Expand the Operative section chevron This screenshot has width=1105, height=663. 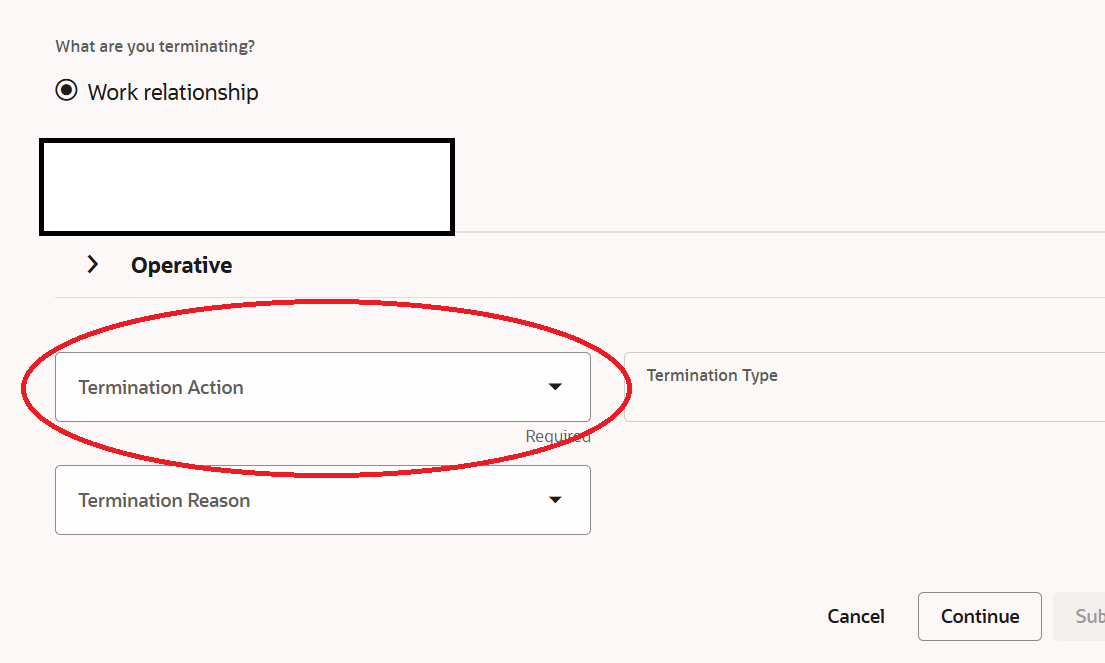(92, 264)
